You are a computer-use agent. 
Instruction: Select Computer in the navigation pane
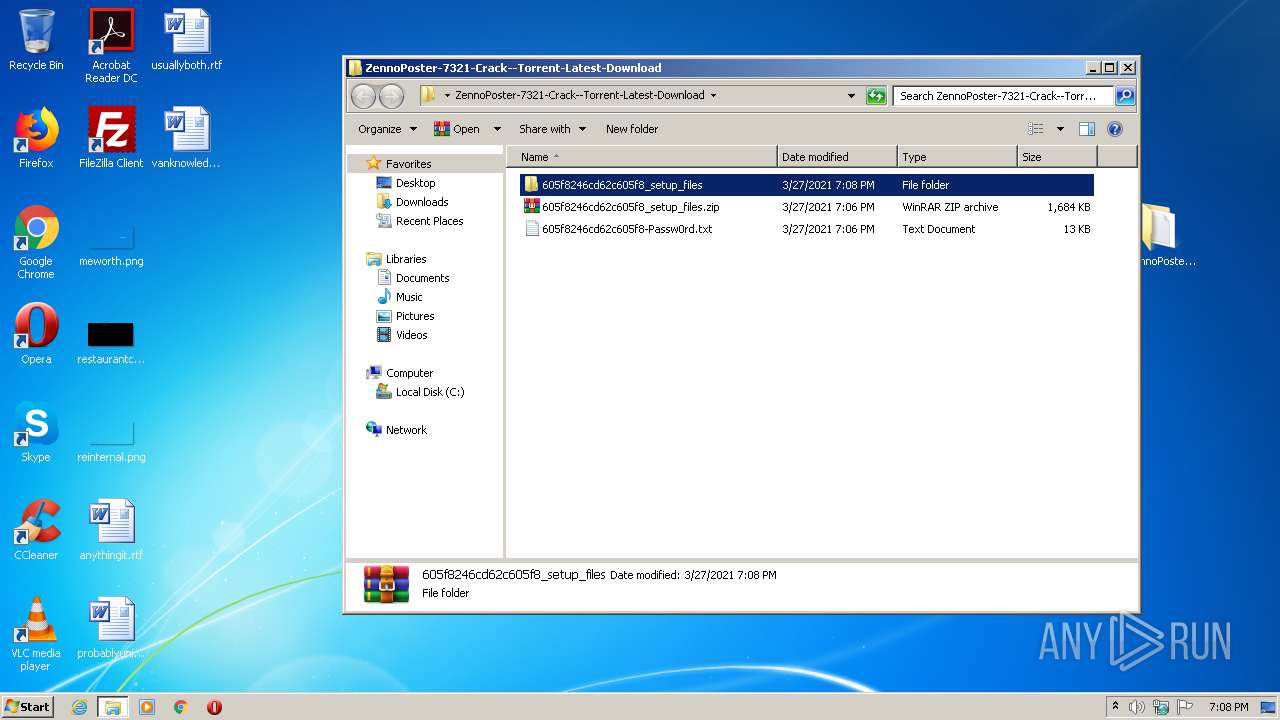click(x=409, y=373)
